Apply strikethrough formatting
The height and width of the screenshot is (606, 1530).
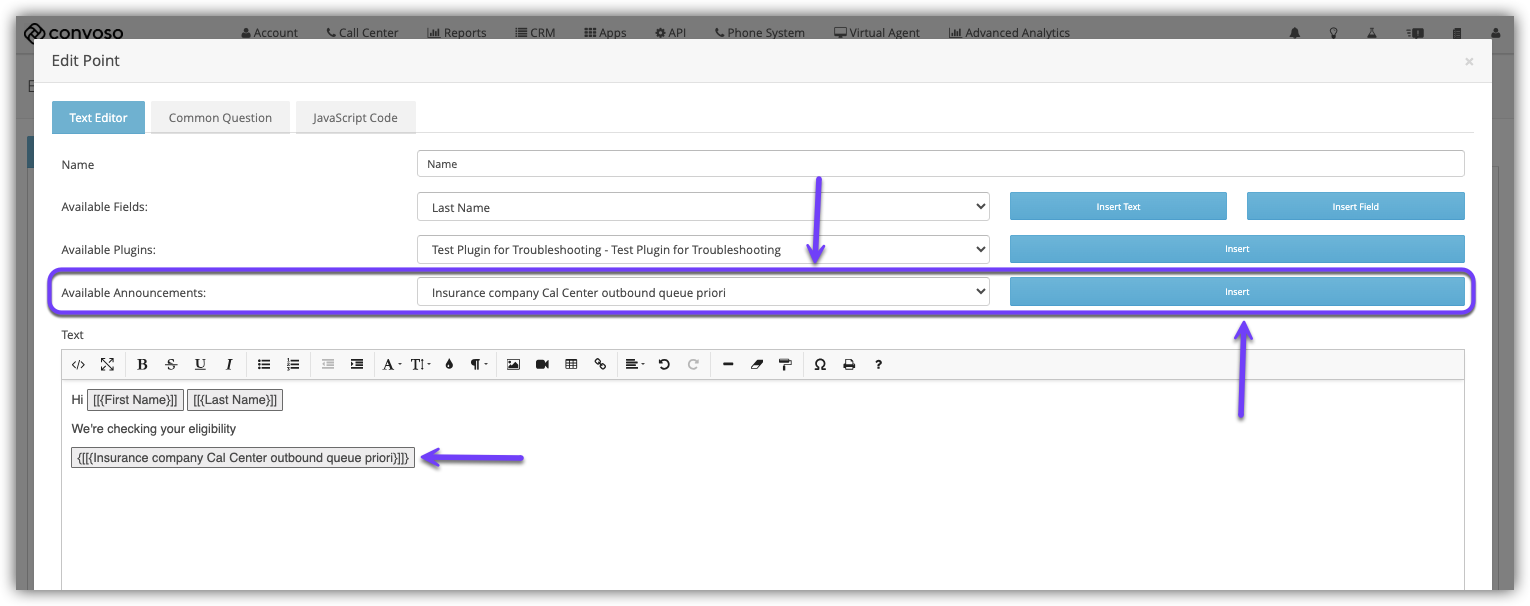(171, 365)
